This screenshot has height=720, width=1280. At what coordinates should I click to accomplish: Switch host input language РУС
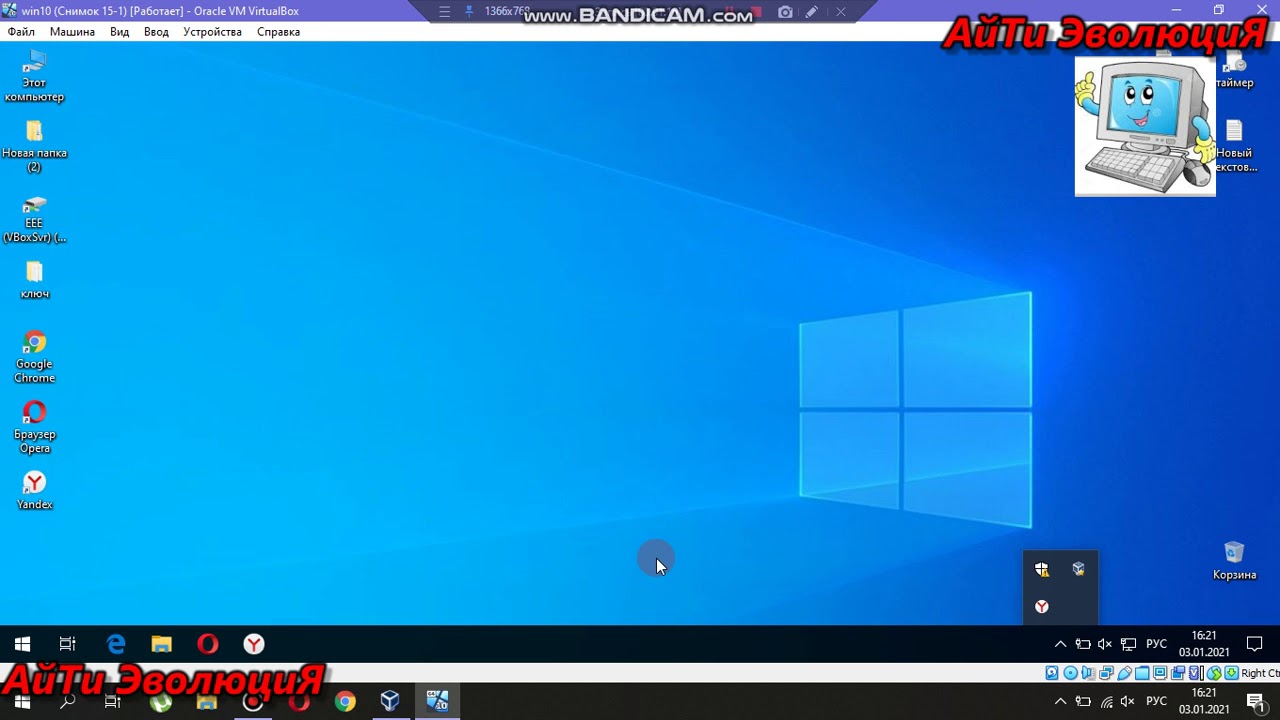(1156, 702)
